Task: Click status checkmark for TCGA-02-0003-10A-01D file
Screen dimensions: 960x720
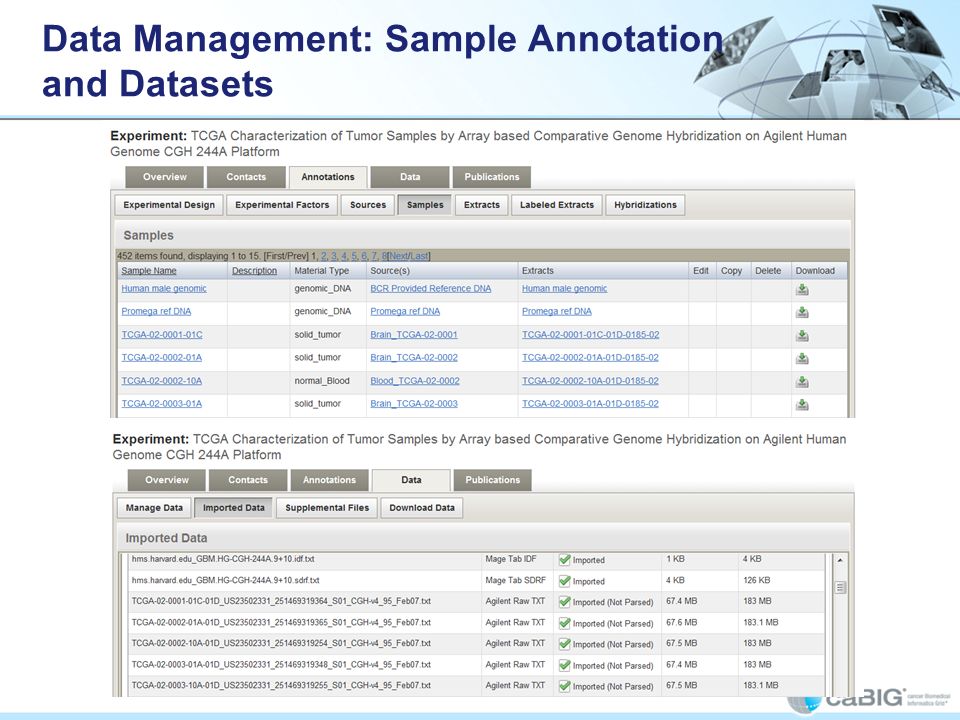Action: click(564, 686)
